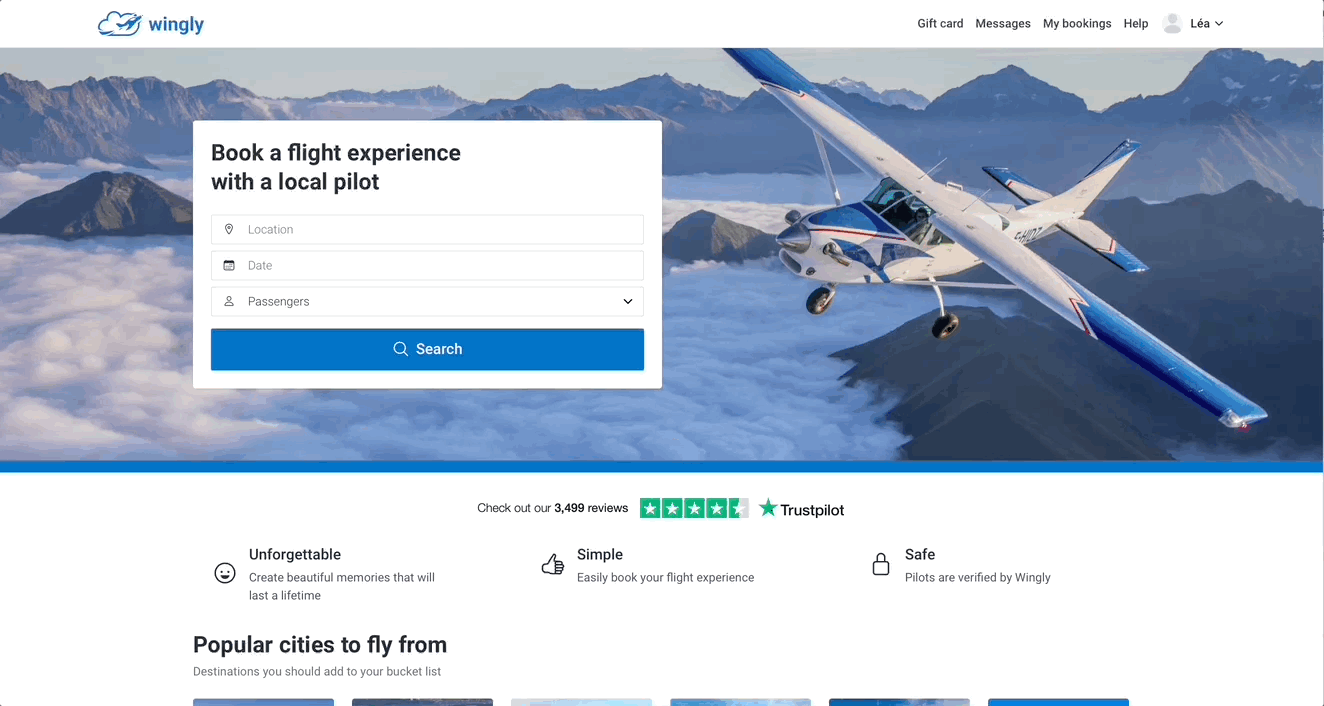Open the Passengers selector
The image size is (1324, 706).
(427, 301)
